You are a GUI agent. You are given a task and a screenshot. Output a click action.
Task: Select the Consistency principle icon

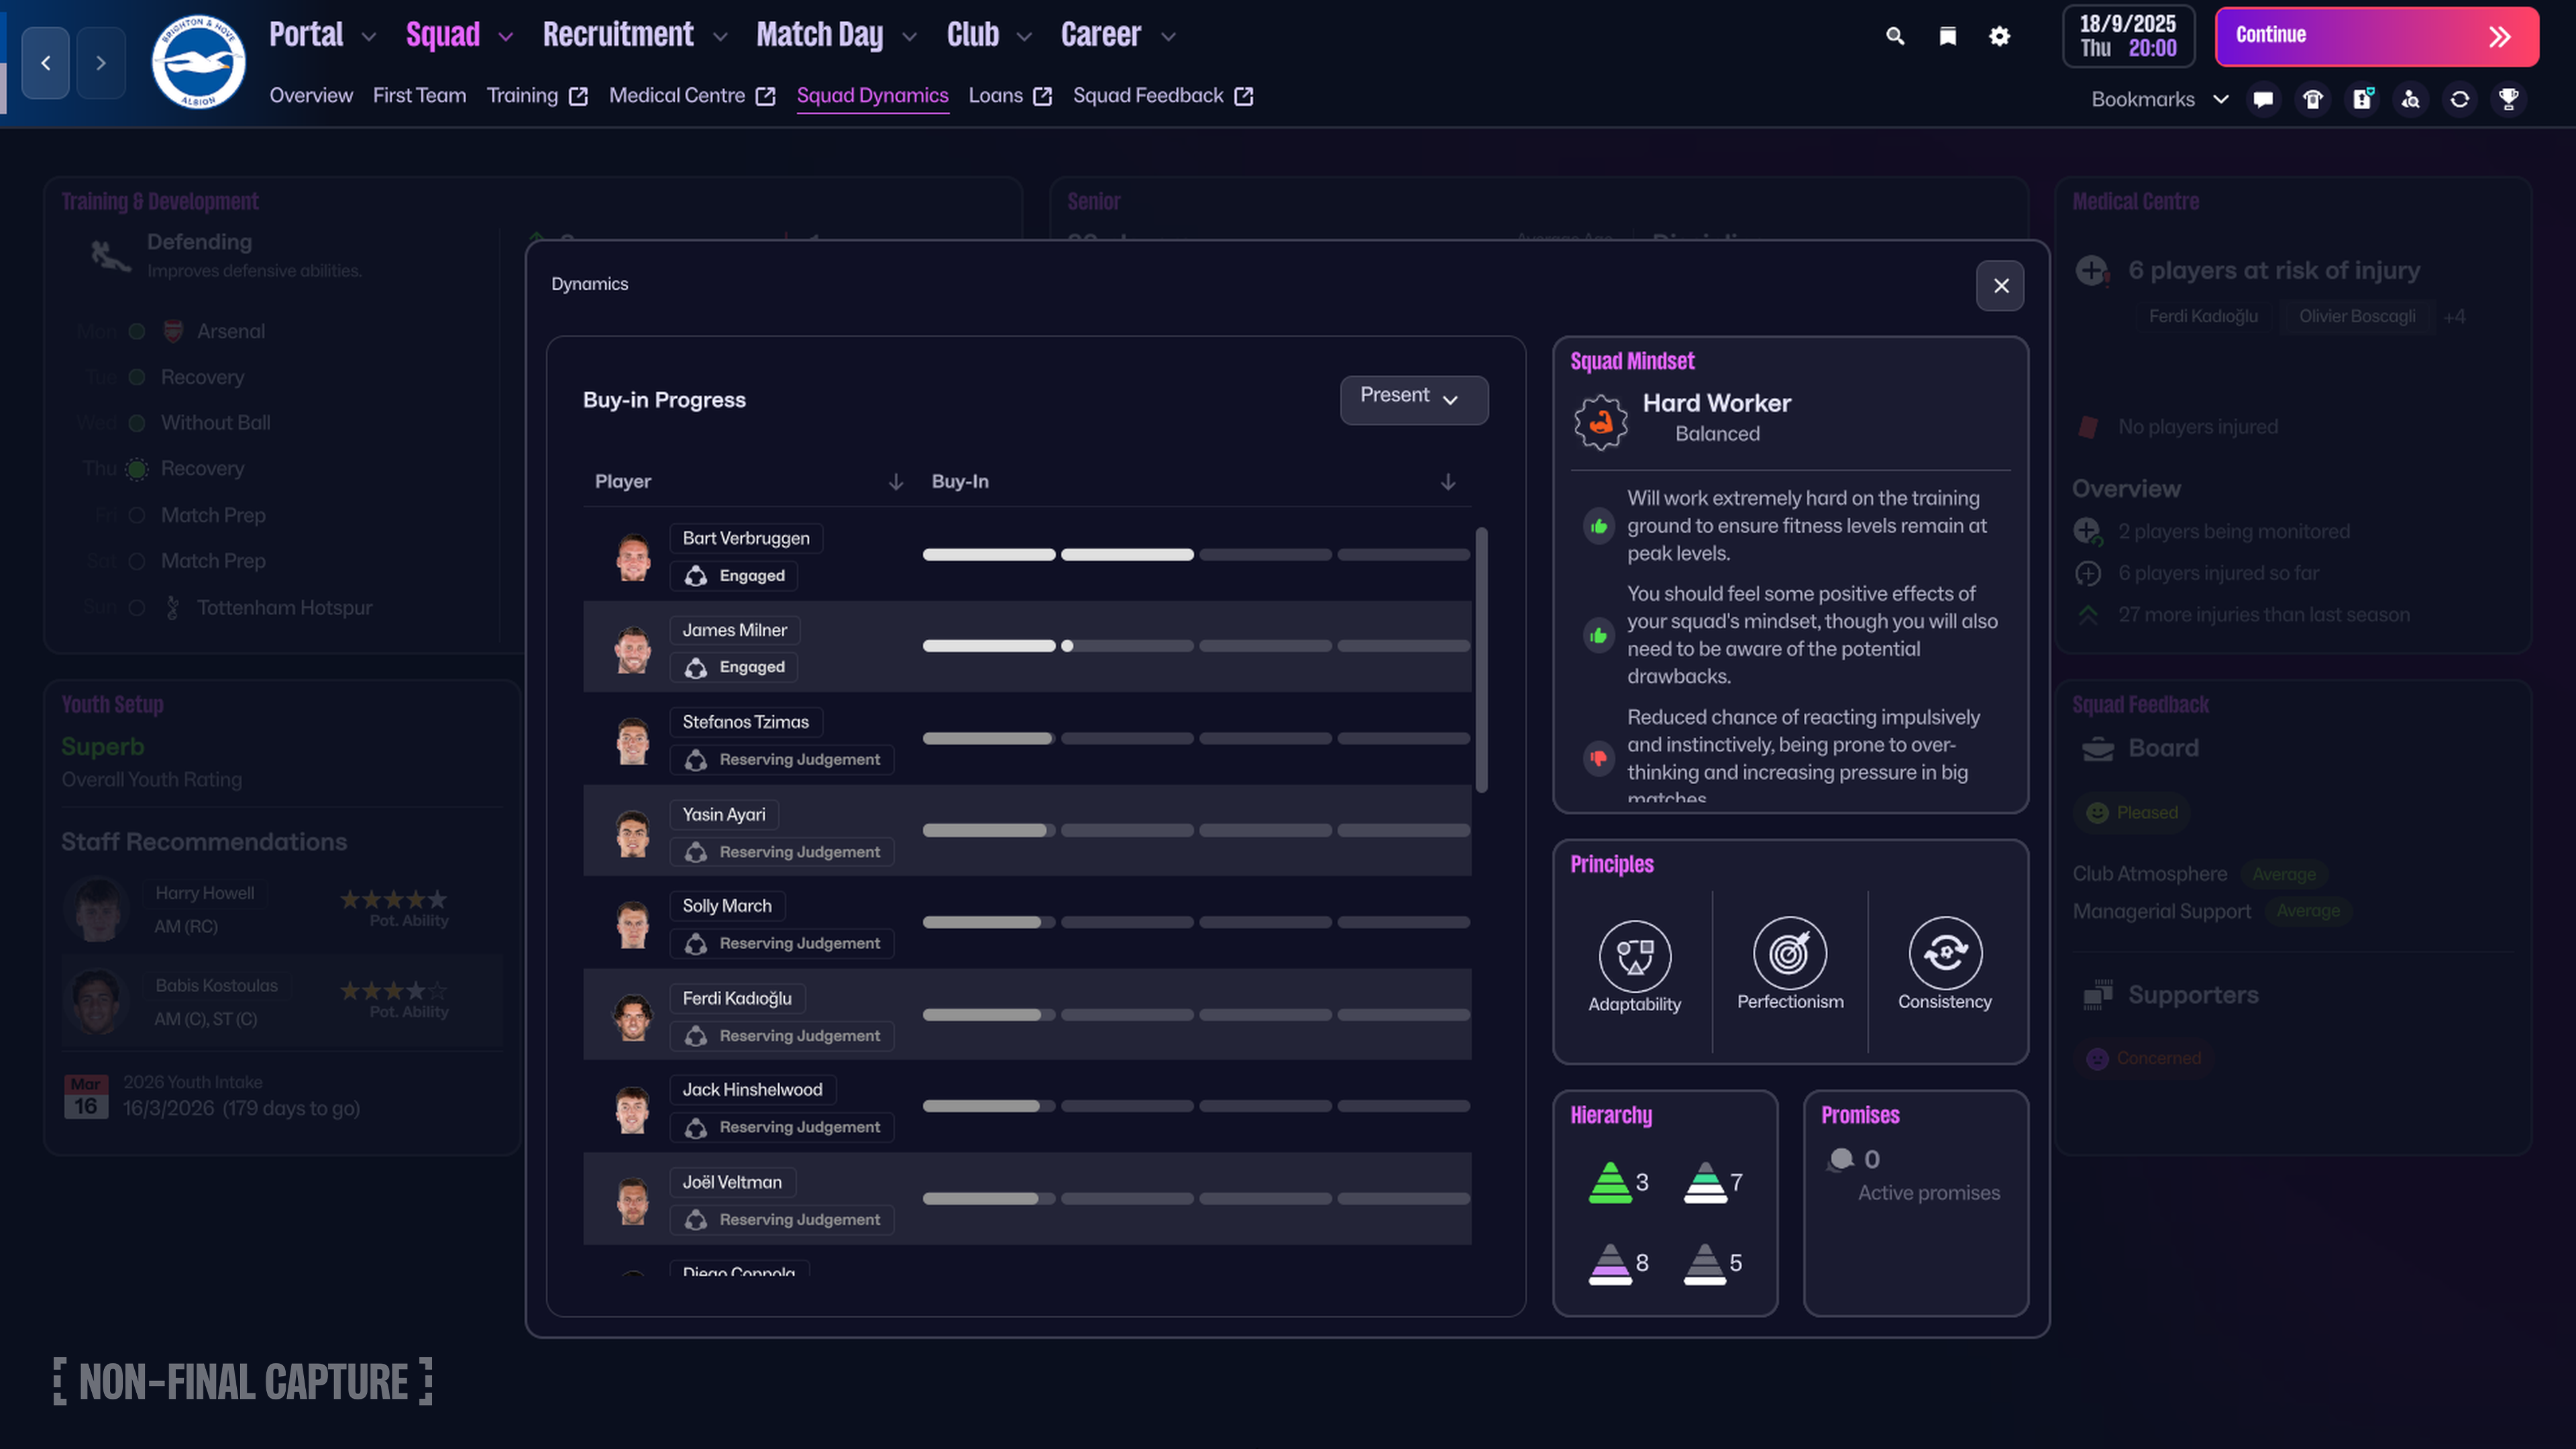click(1943, 957)
